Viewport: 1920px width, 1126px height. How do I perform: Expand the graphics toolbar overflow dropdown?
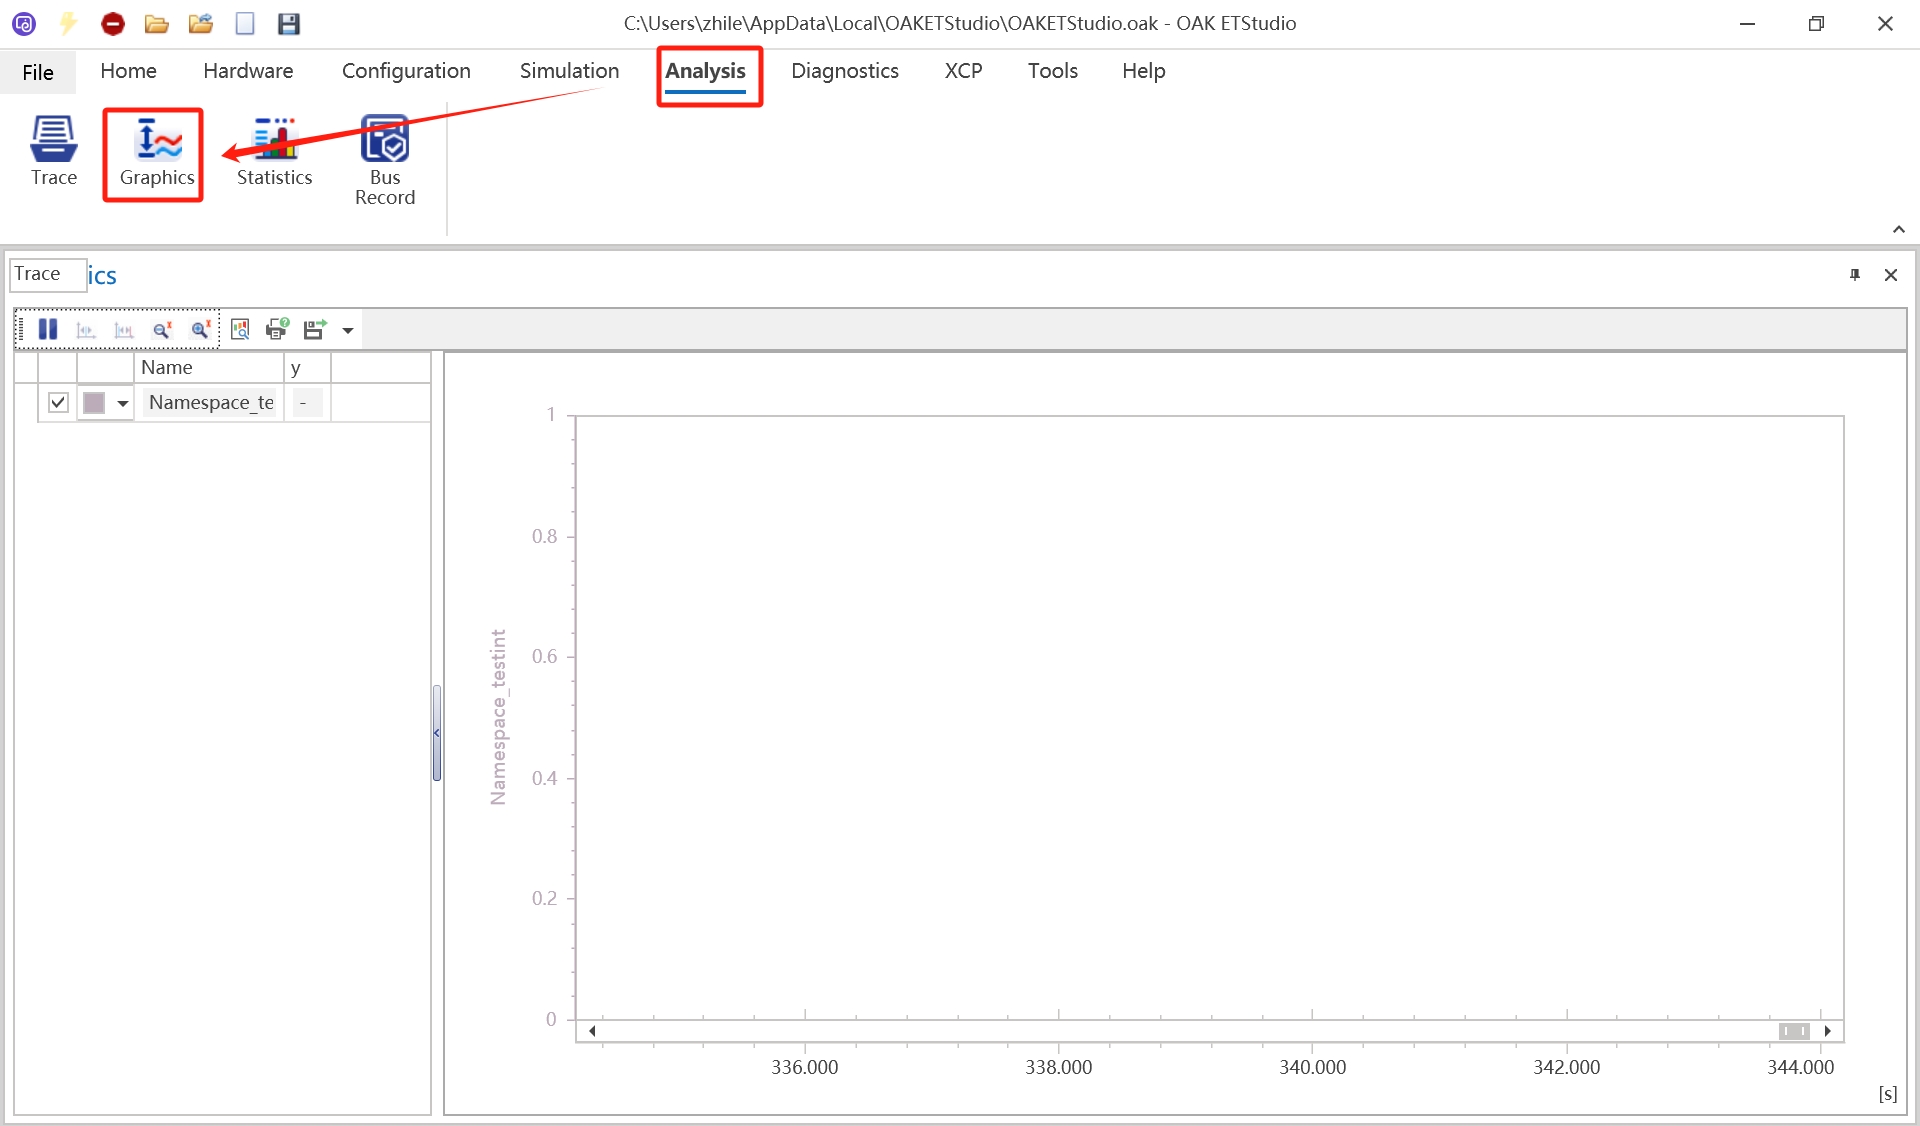pos(348,331)
